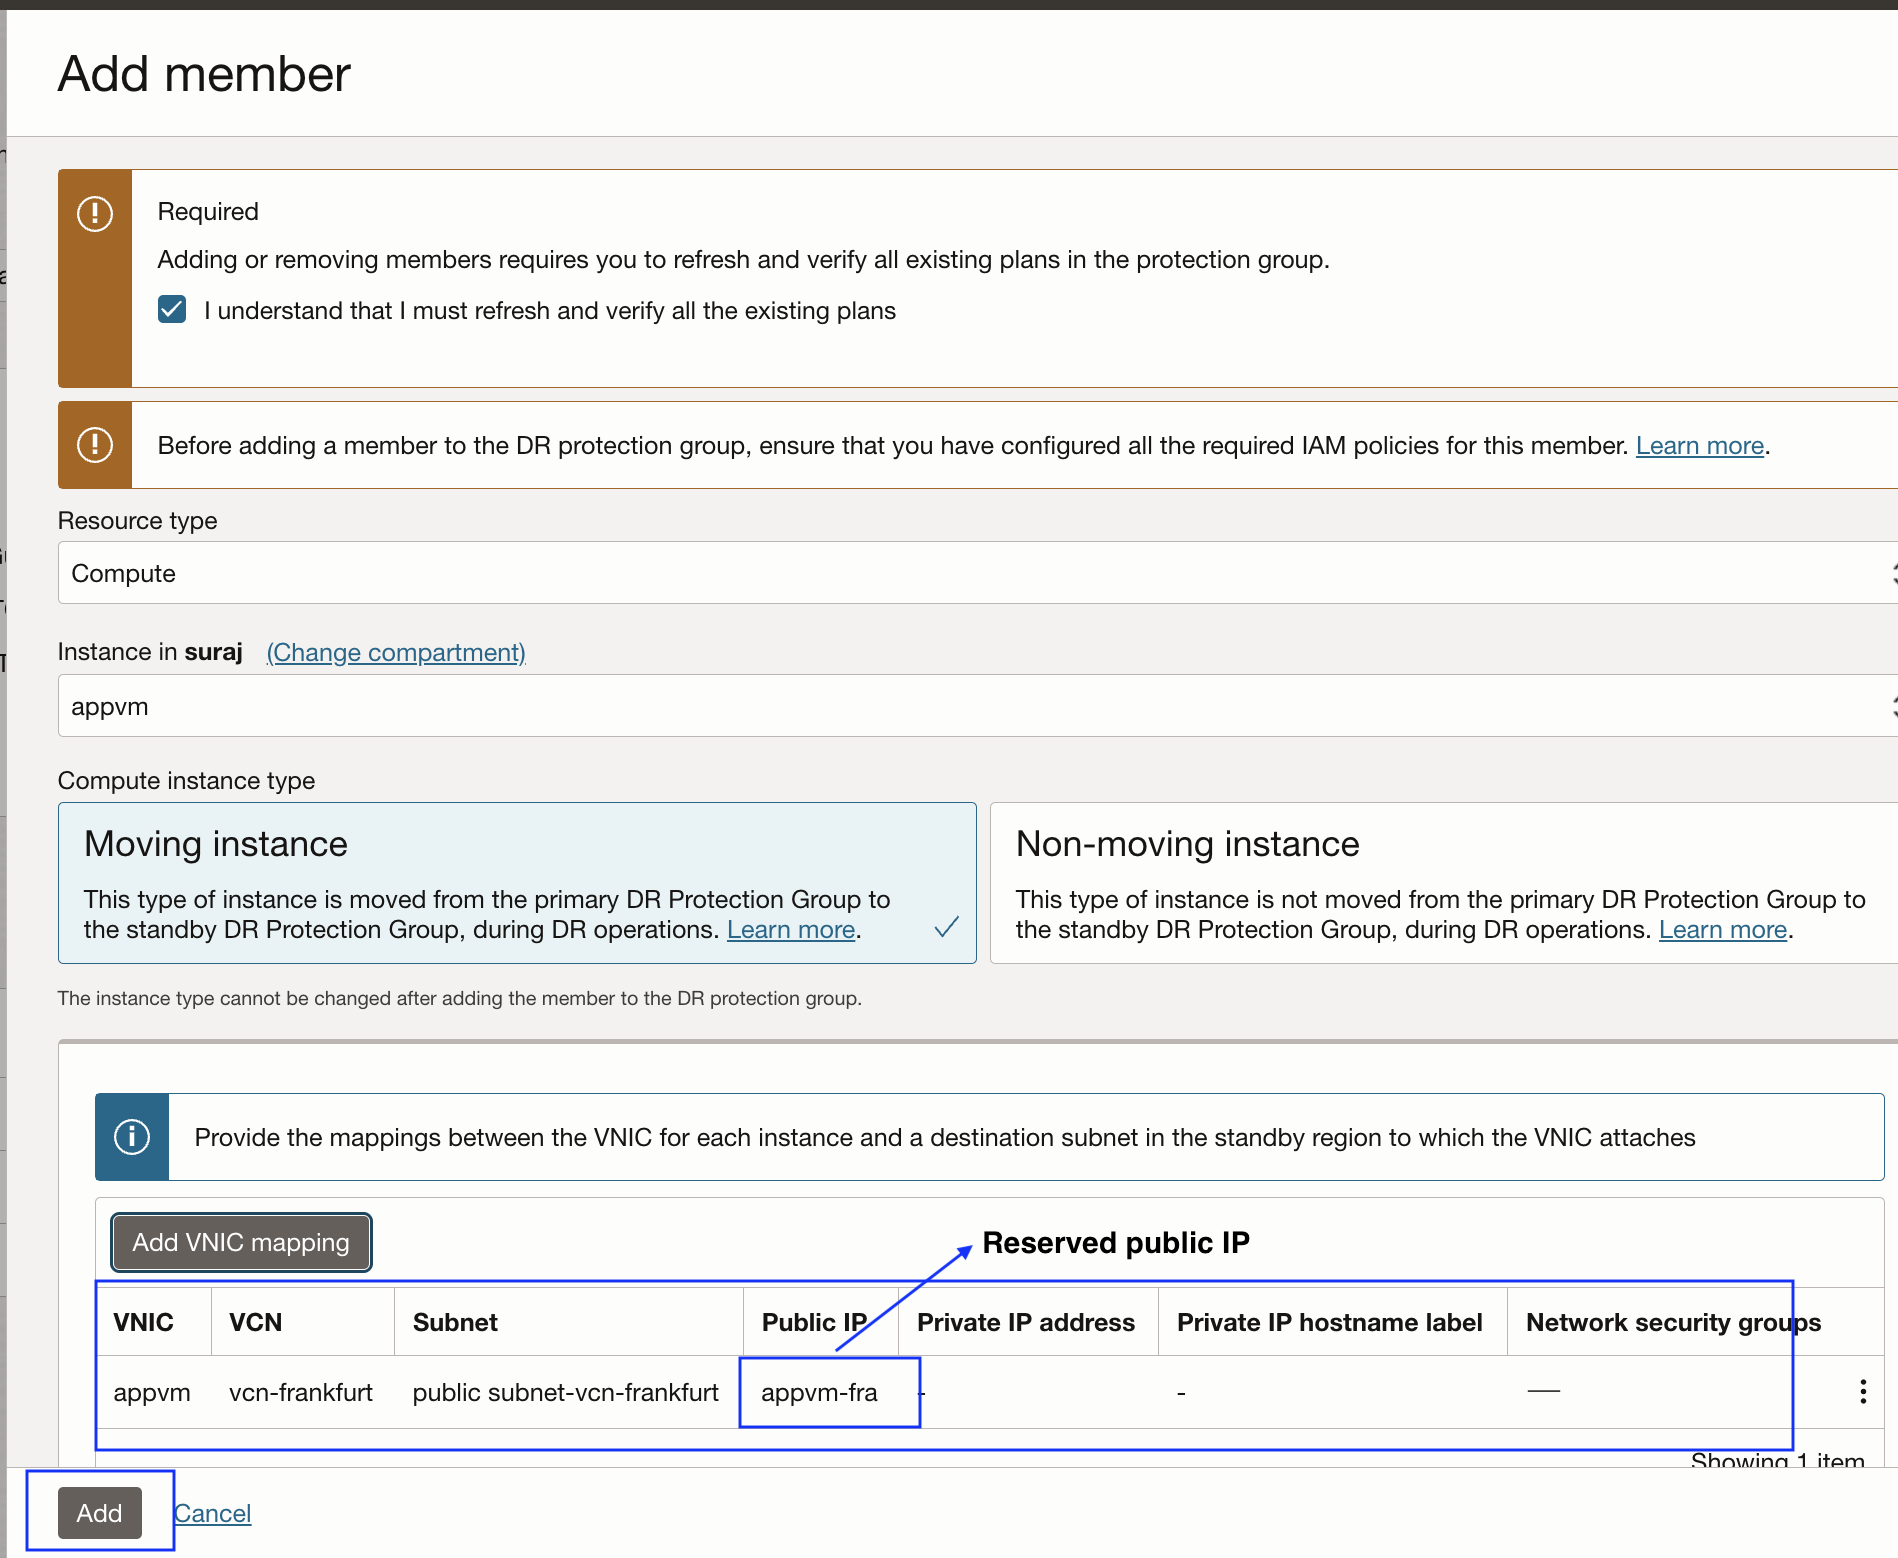
Task: Click the Subnet column header
Action: click(455, 1322)
